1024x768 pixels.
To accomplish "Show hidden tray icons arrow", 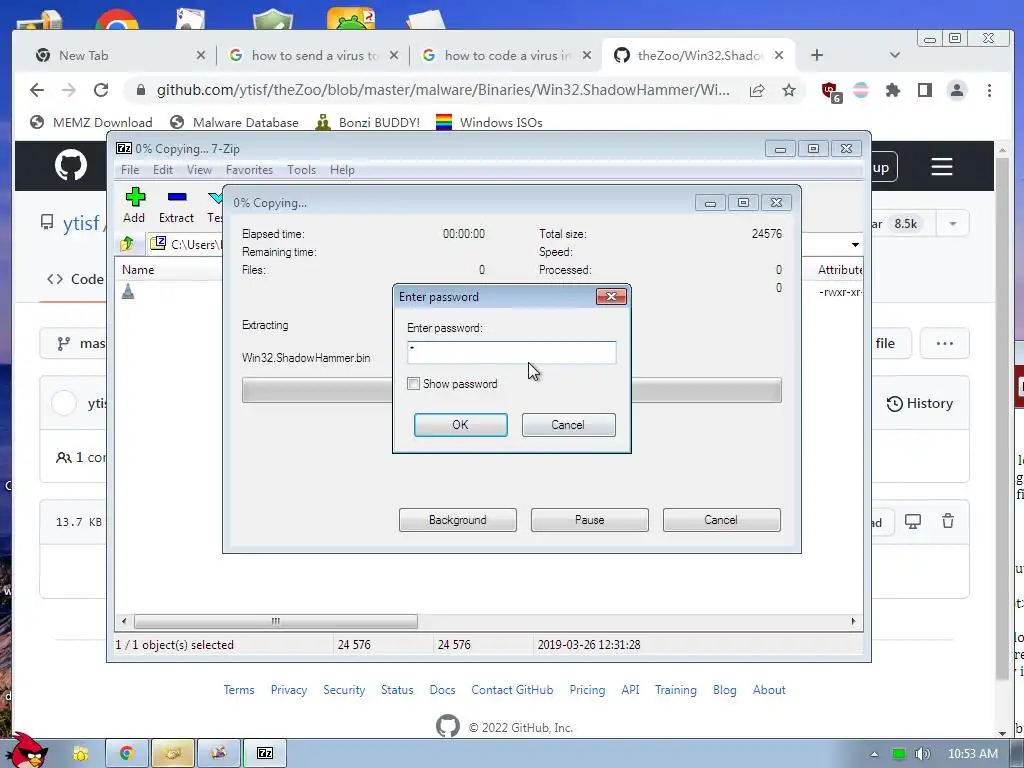I will [x=874, y=754].
